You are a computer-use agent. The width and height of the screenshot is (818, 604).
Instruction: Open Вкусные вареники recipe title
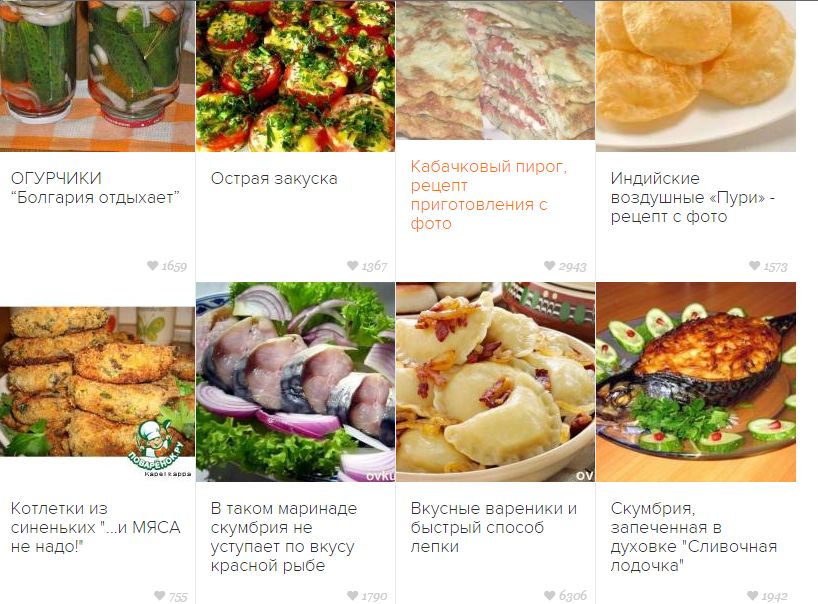(494, 527)
